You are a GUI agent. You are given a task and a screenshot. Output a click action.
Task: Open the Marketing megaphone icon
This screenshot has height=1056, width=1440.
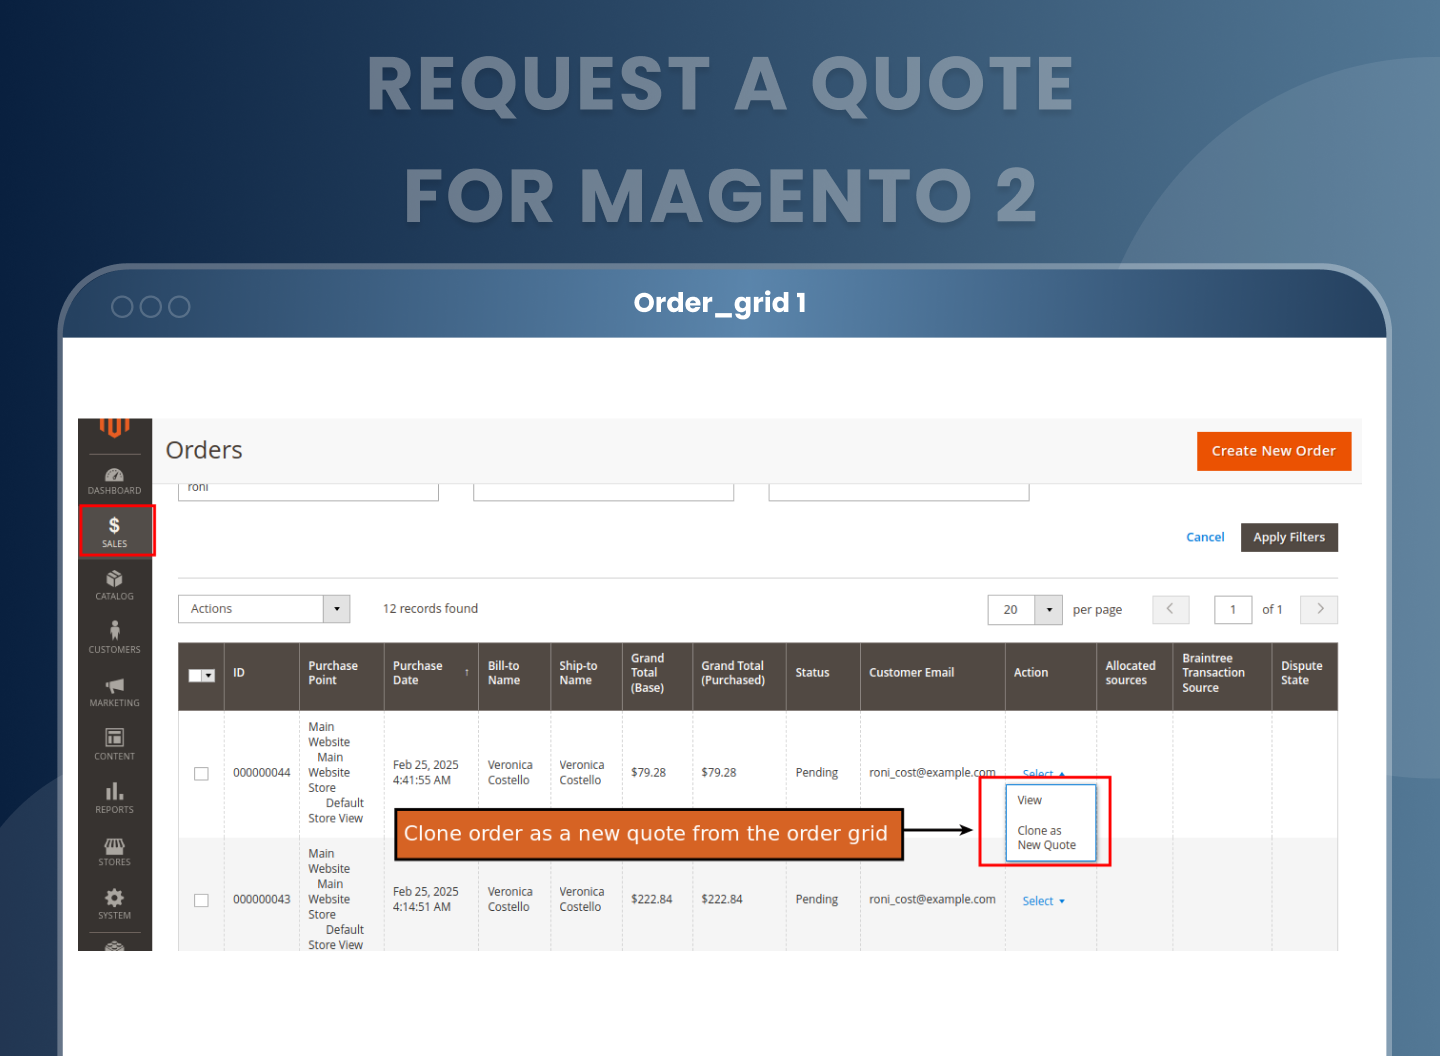[x=114, y=690]
